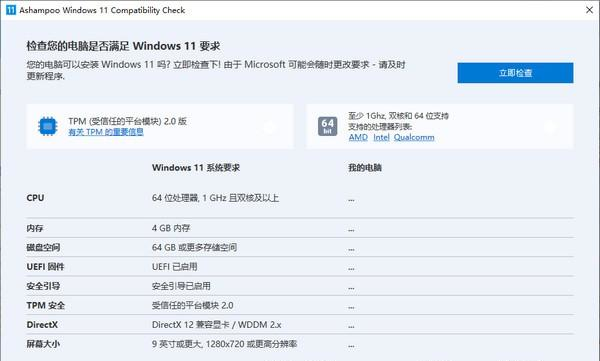Open the Qualcomm supported processors link
600x361 pixels.
414,137
